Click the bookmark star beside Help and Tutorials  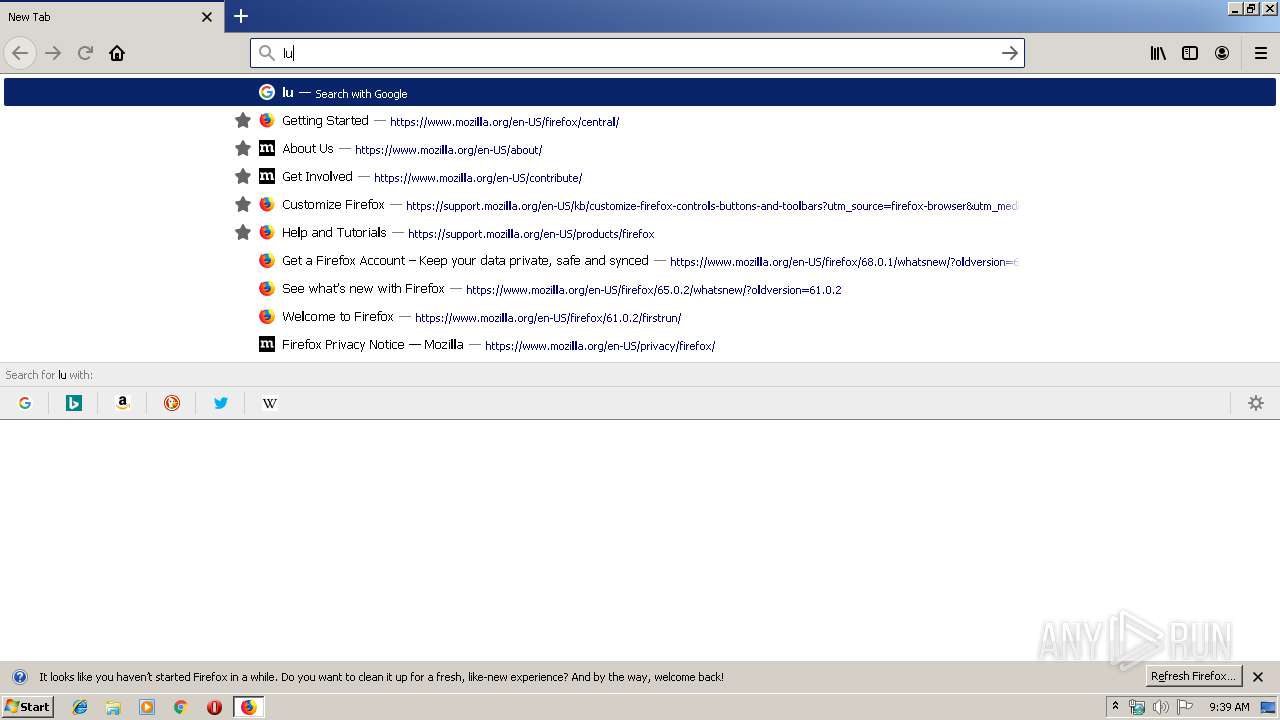[242, 232]
